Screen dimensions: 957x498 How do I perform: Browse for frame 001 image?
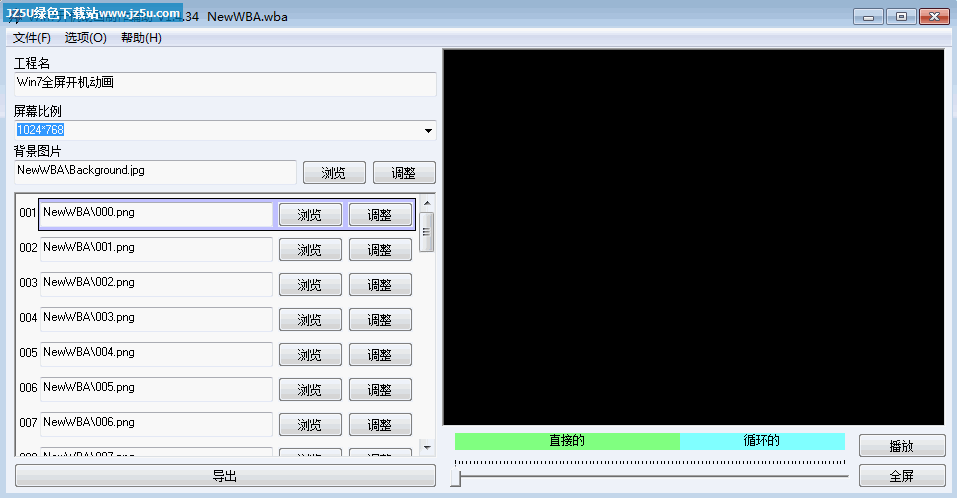coord(310,215)
